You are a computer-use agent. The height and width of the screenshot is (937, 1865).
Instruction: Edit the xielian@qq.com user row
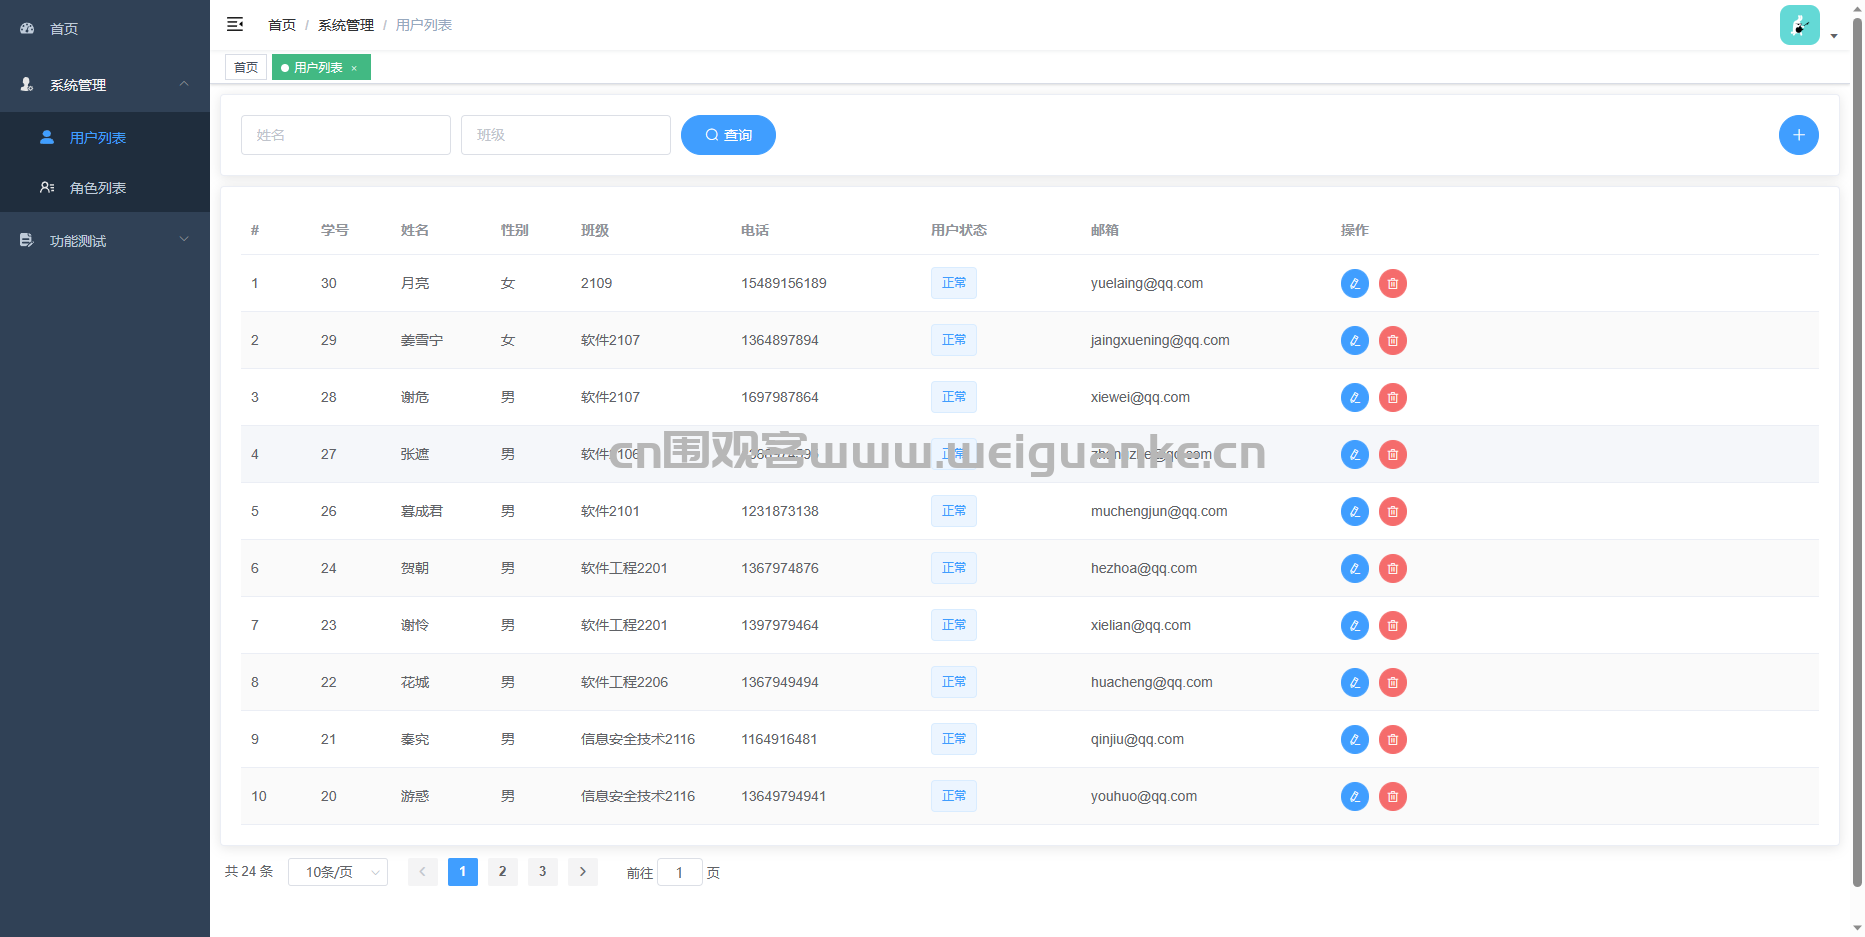pos(1354,625)
